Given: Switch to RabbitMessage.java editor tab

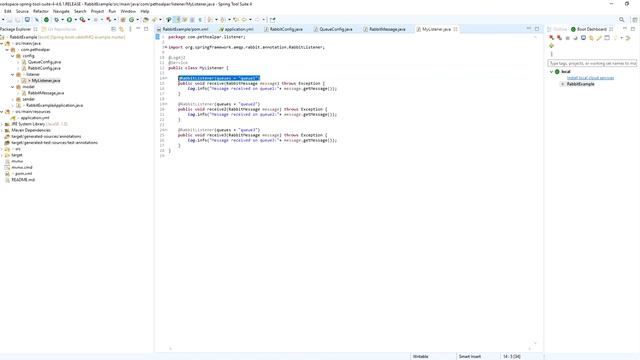Looking at the screenshot, I should [x=384, y=29].
